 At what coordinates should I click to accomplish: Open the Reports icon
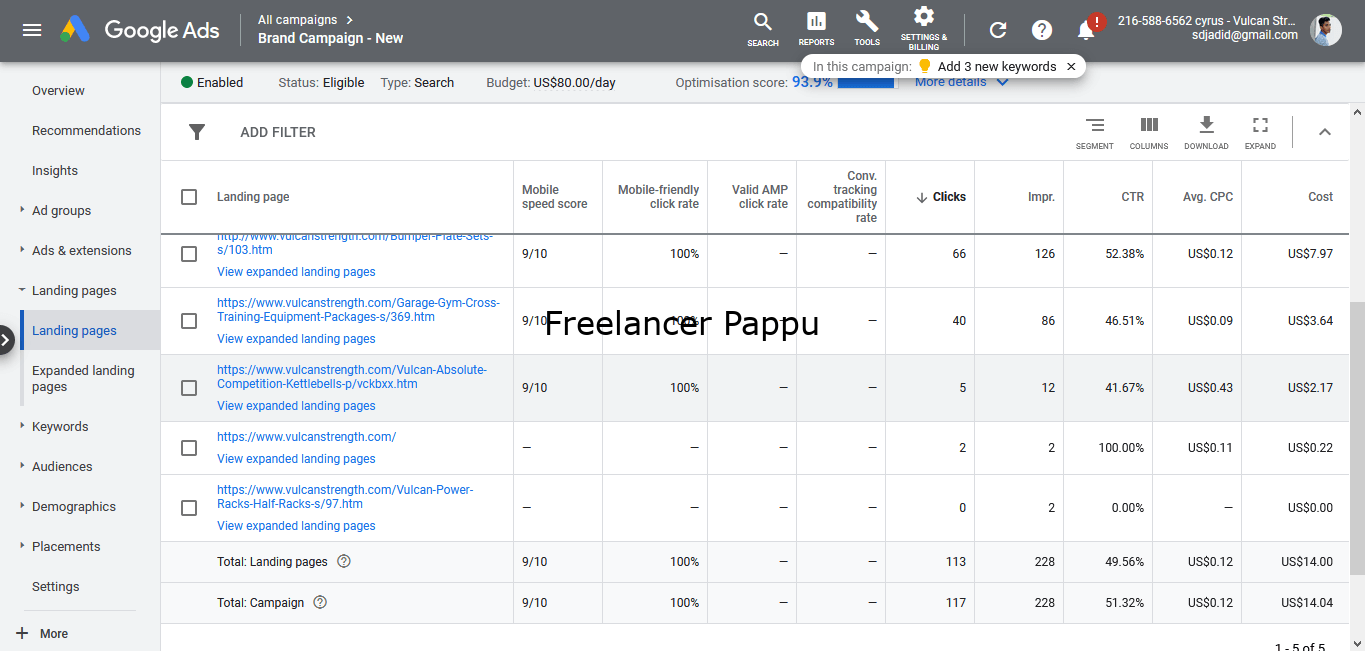click(816, 29)
